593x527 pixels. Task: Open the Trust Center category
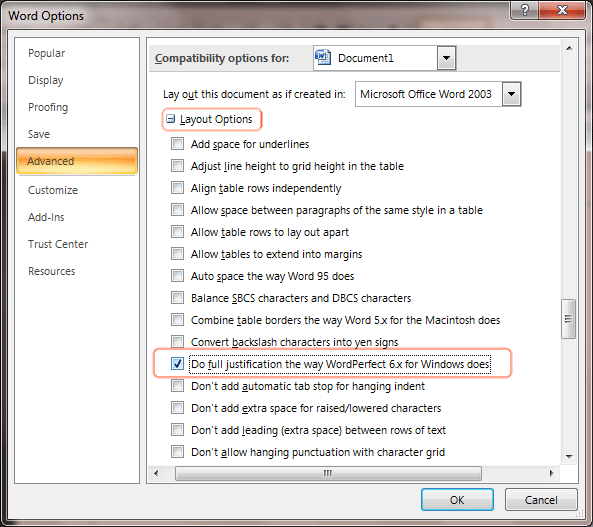pos(58,244)
